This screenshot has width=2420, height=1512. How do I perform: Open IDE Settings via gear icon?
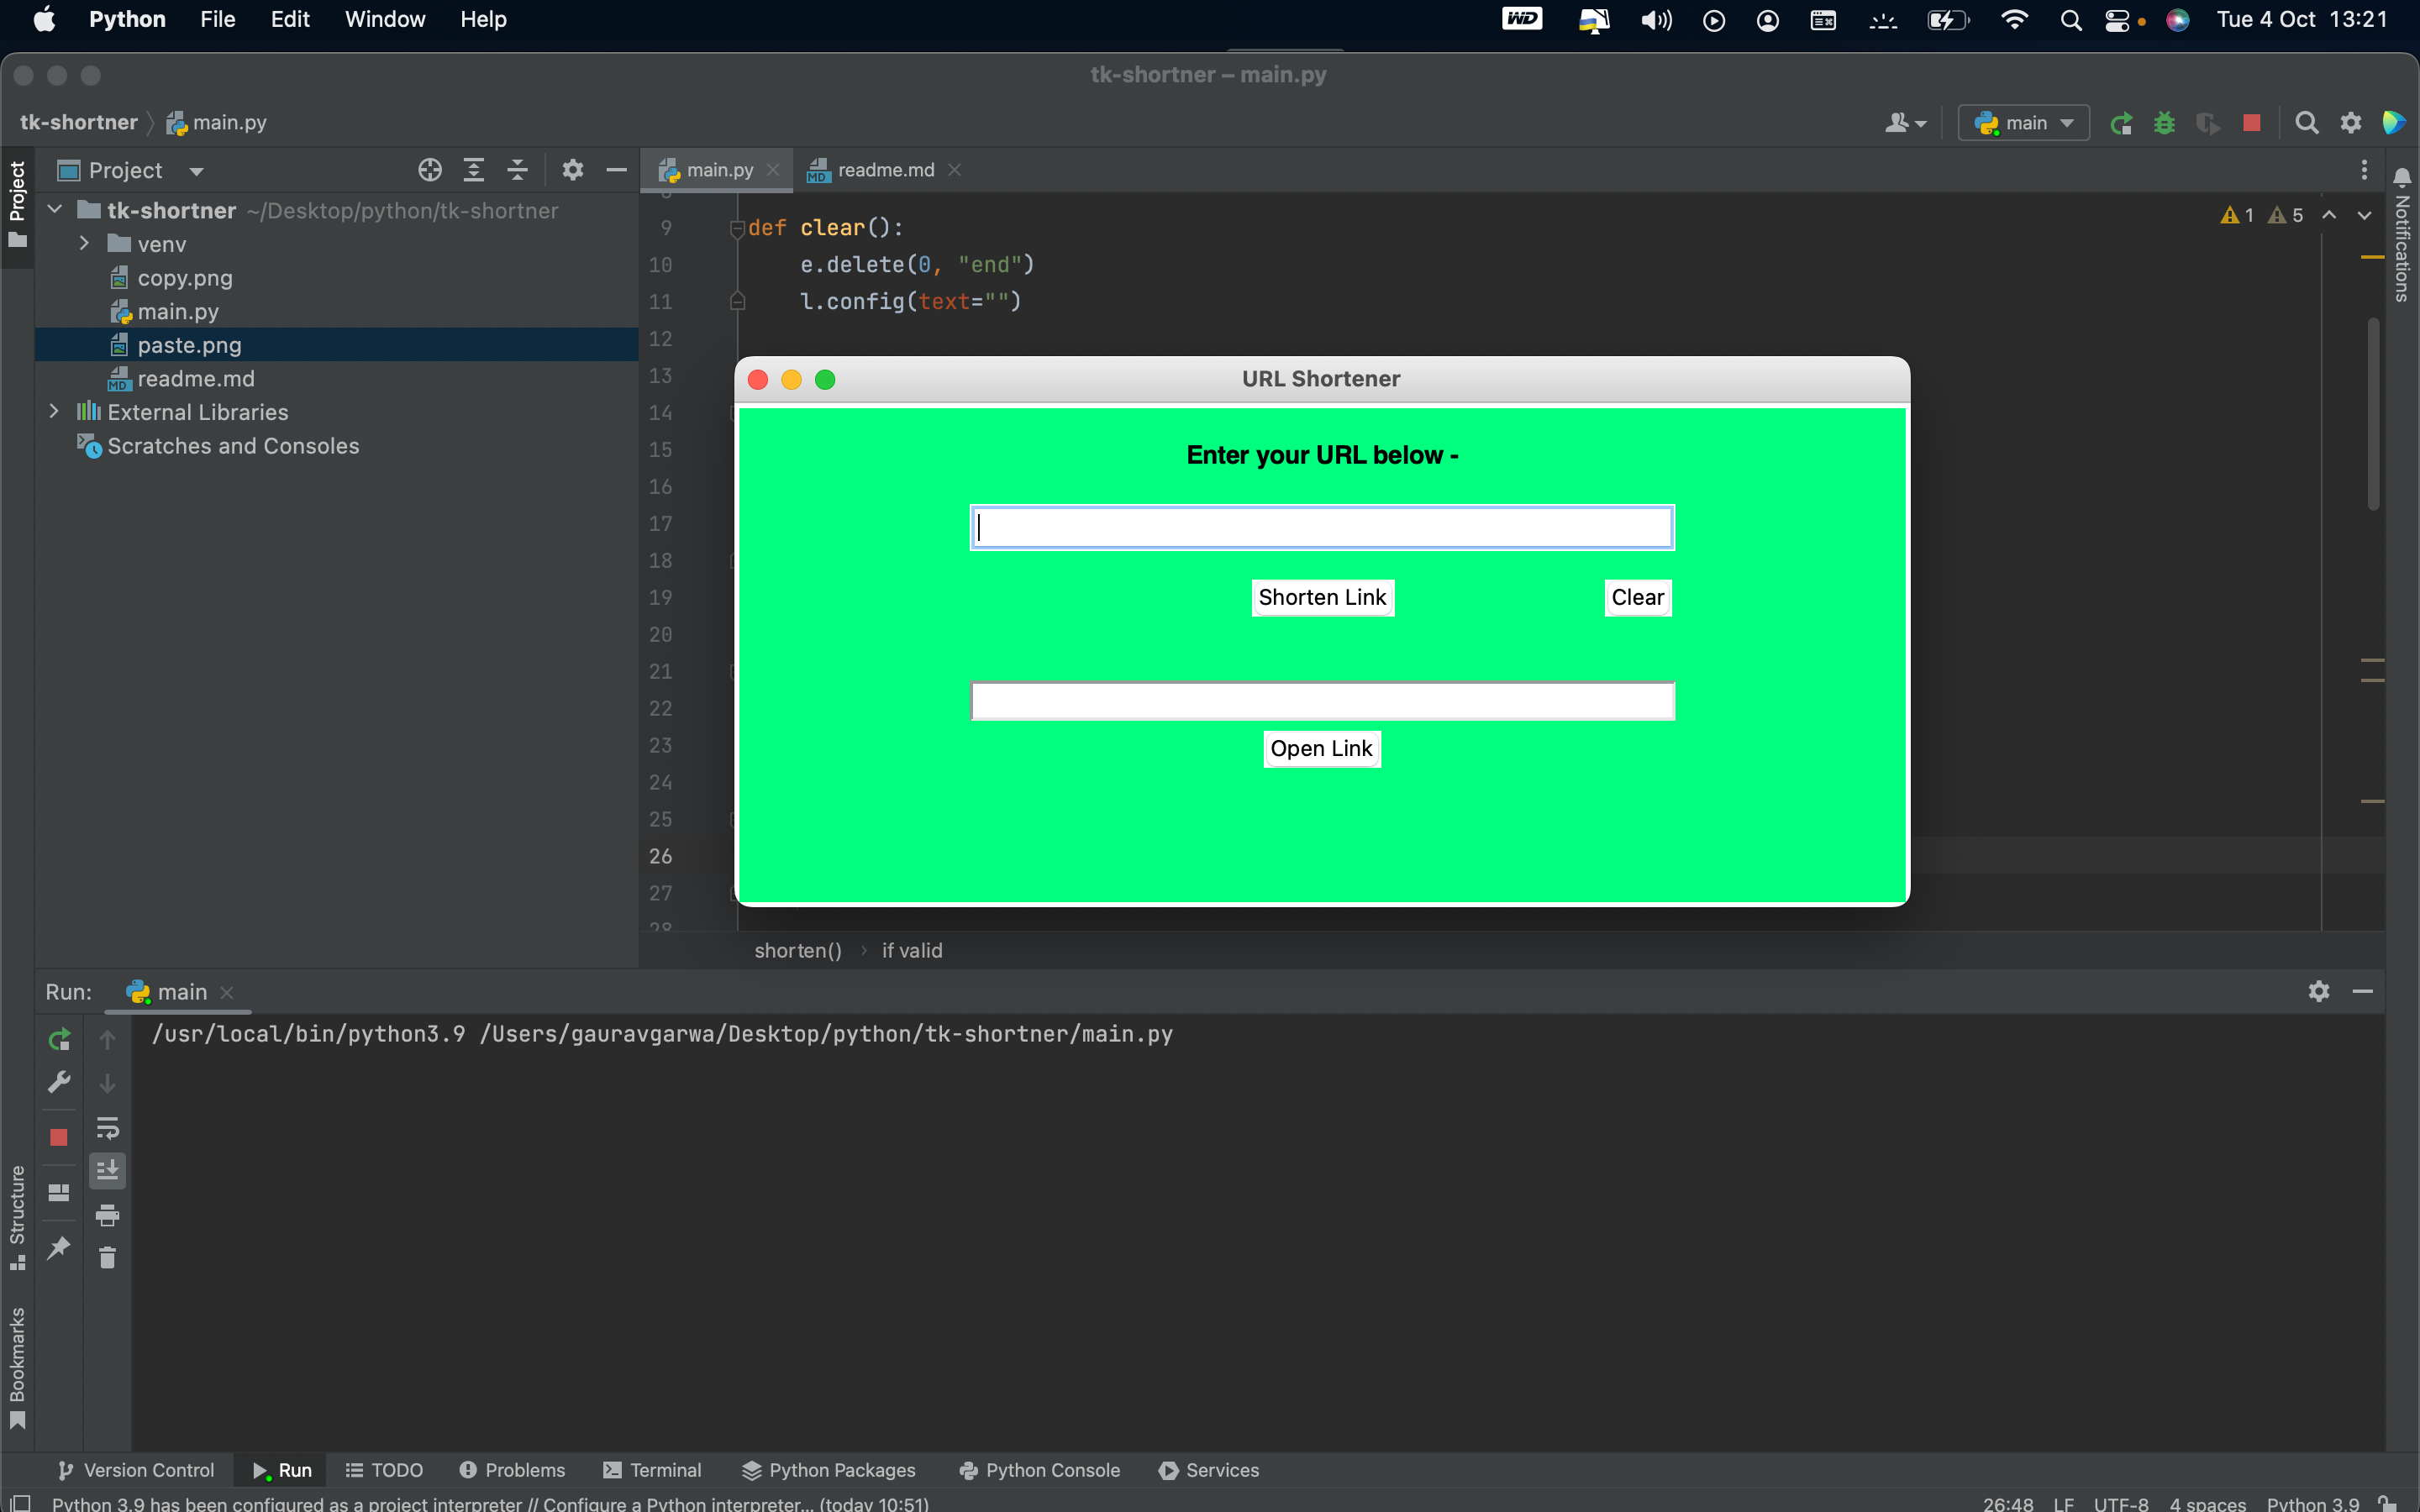(x=2350, y=122)
